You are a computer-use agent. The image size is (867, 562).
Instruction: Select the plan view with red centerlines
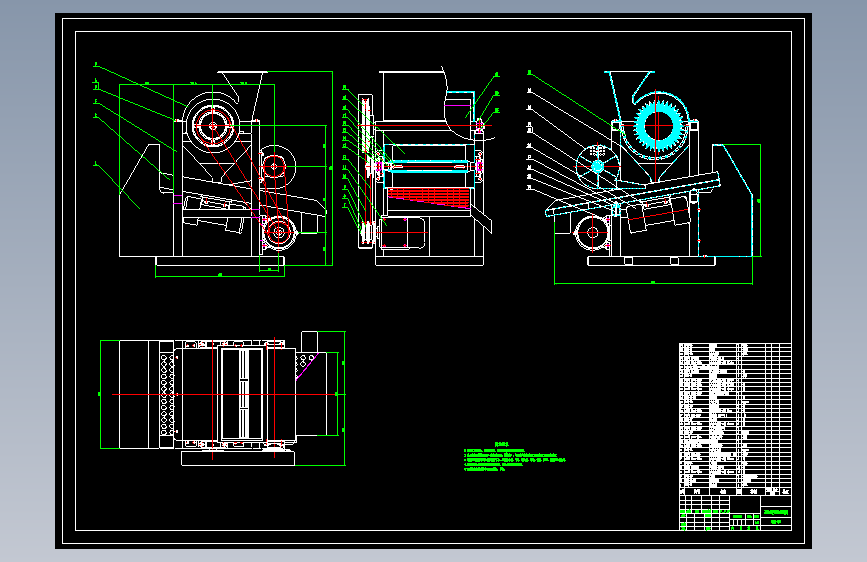pyautogui.click(x=222, y=398)
